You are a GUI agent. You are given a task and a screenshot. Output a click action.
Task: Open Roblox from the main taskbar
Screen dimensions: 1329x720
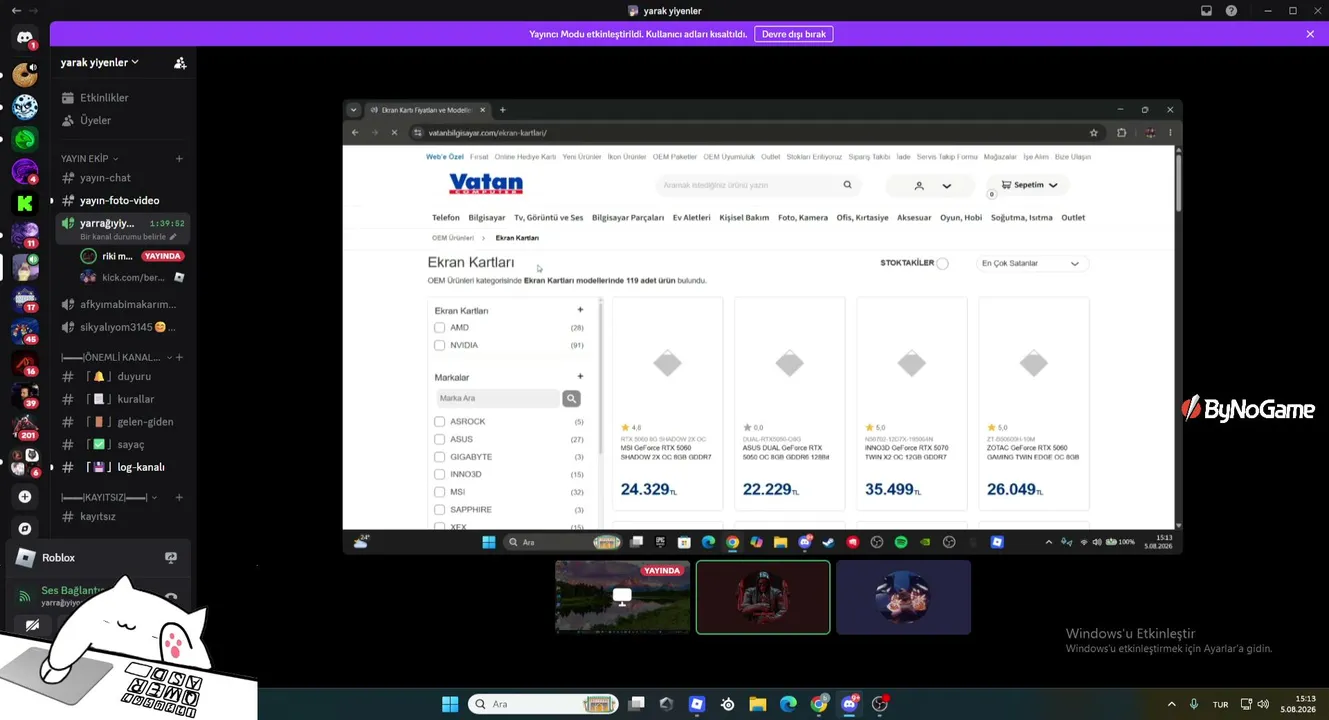697,704
